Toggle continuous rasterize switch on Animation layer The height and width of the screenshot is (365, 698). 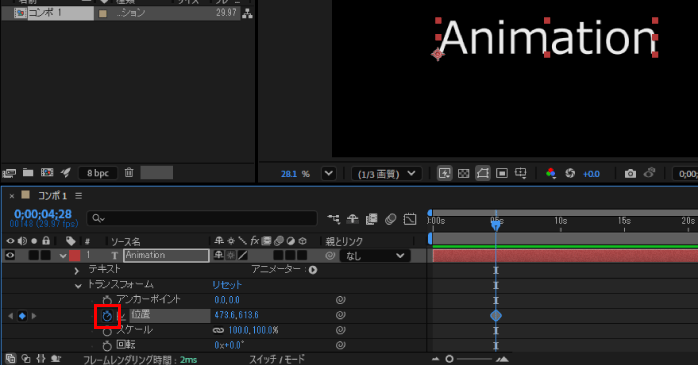pyautogui.click(x=231, y=256)
